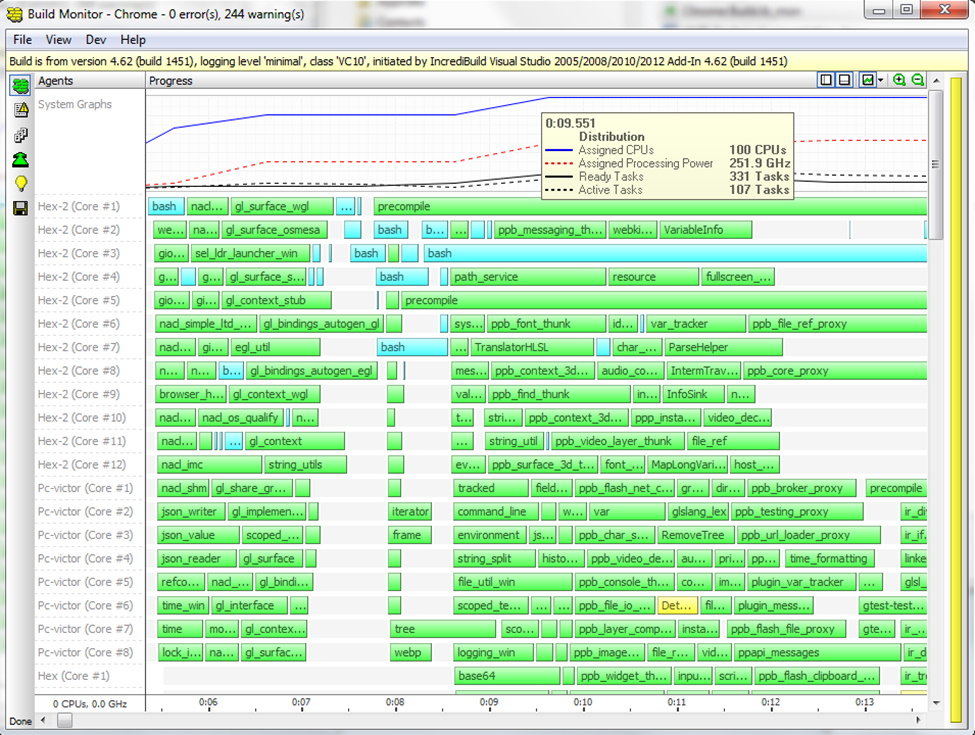Select the green Progress view sidebar icon
The width and height of the screenshot is (975, 735).
coord(20,85)
